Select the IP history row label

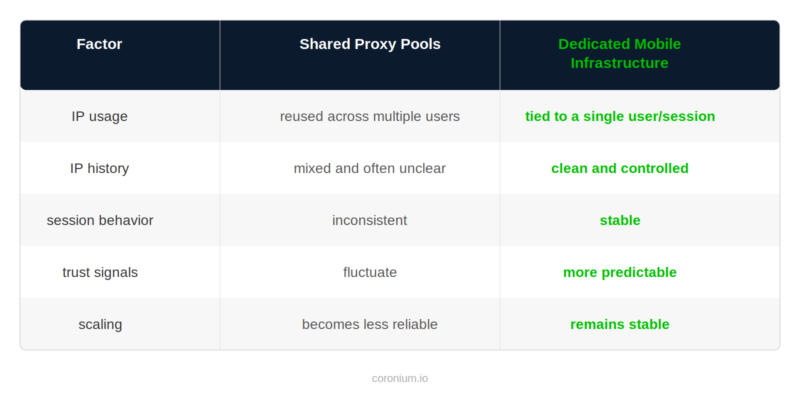pyautogui.click(x=100, y=168)
